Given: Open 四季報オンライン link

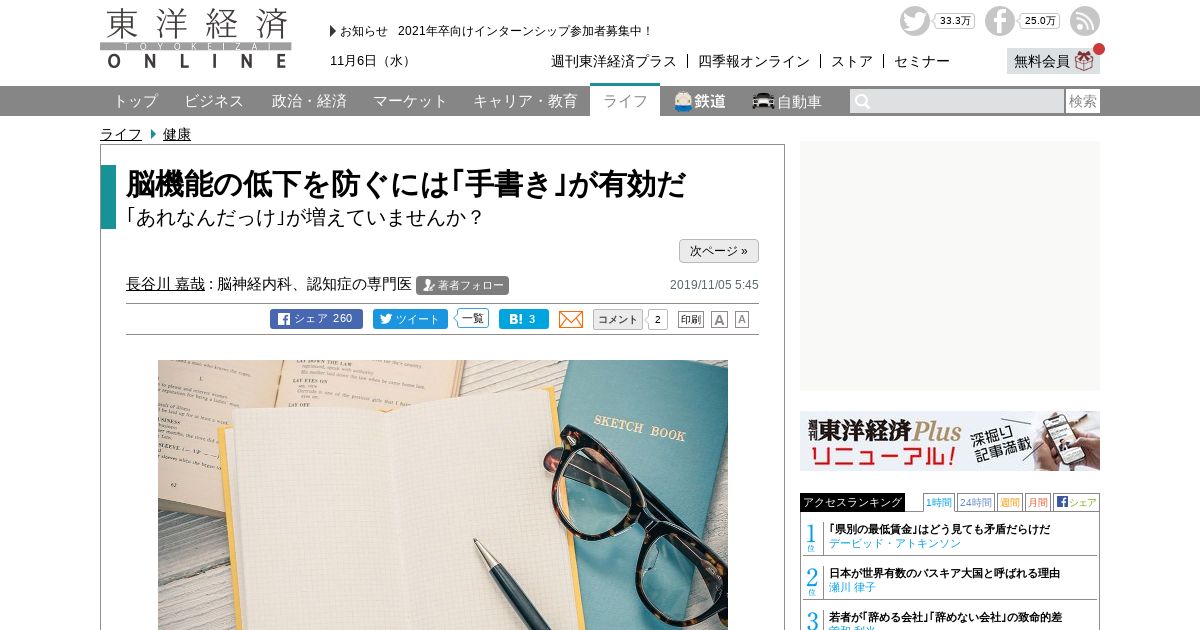Looking at the screenshot, I should pyautogui.click(x=754, y=61).
